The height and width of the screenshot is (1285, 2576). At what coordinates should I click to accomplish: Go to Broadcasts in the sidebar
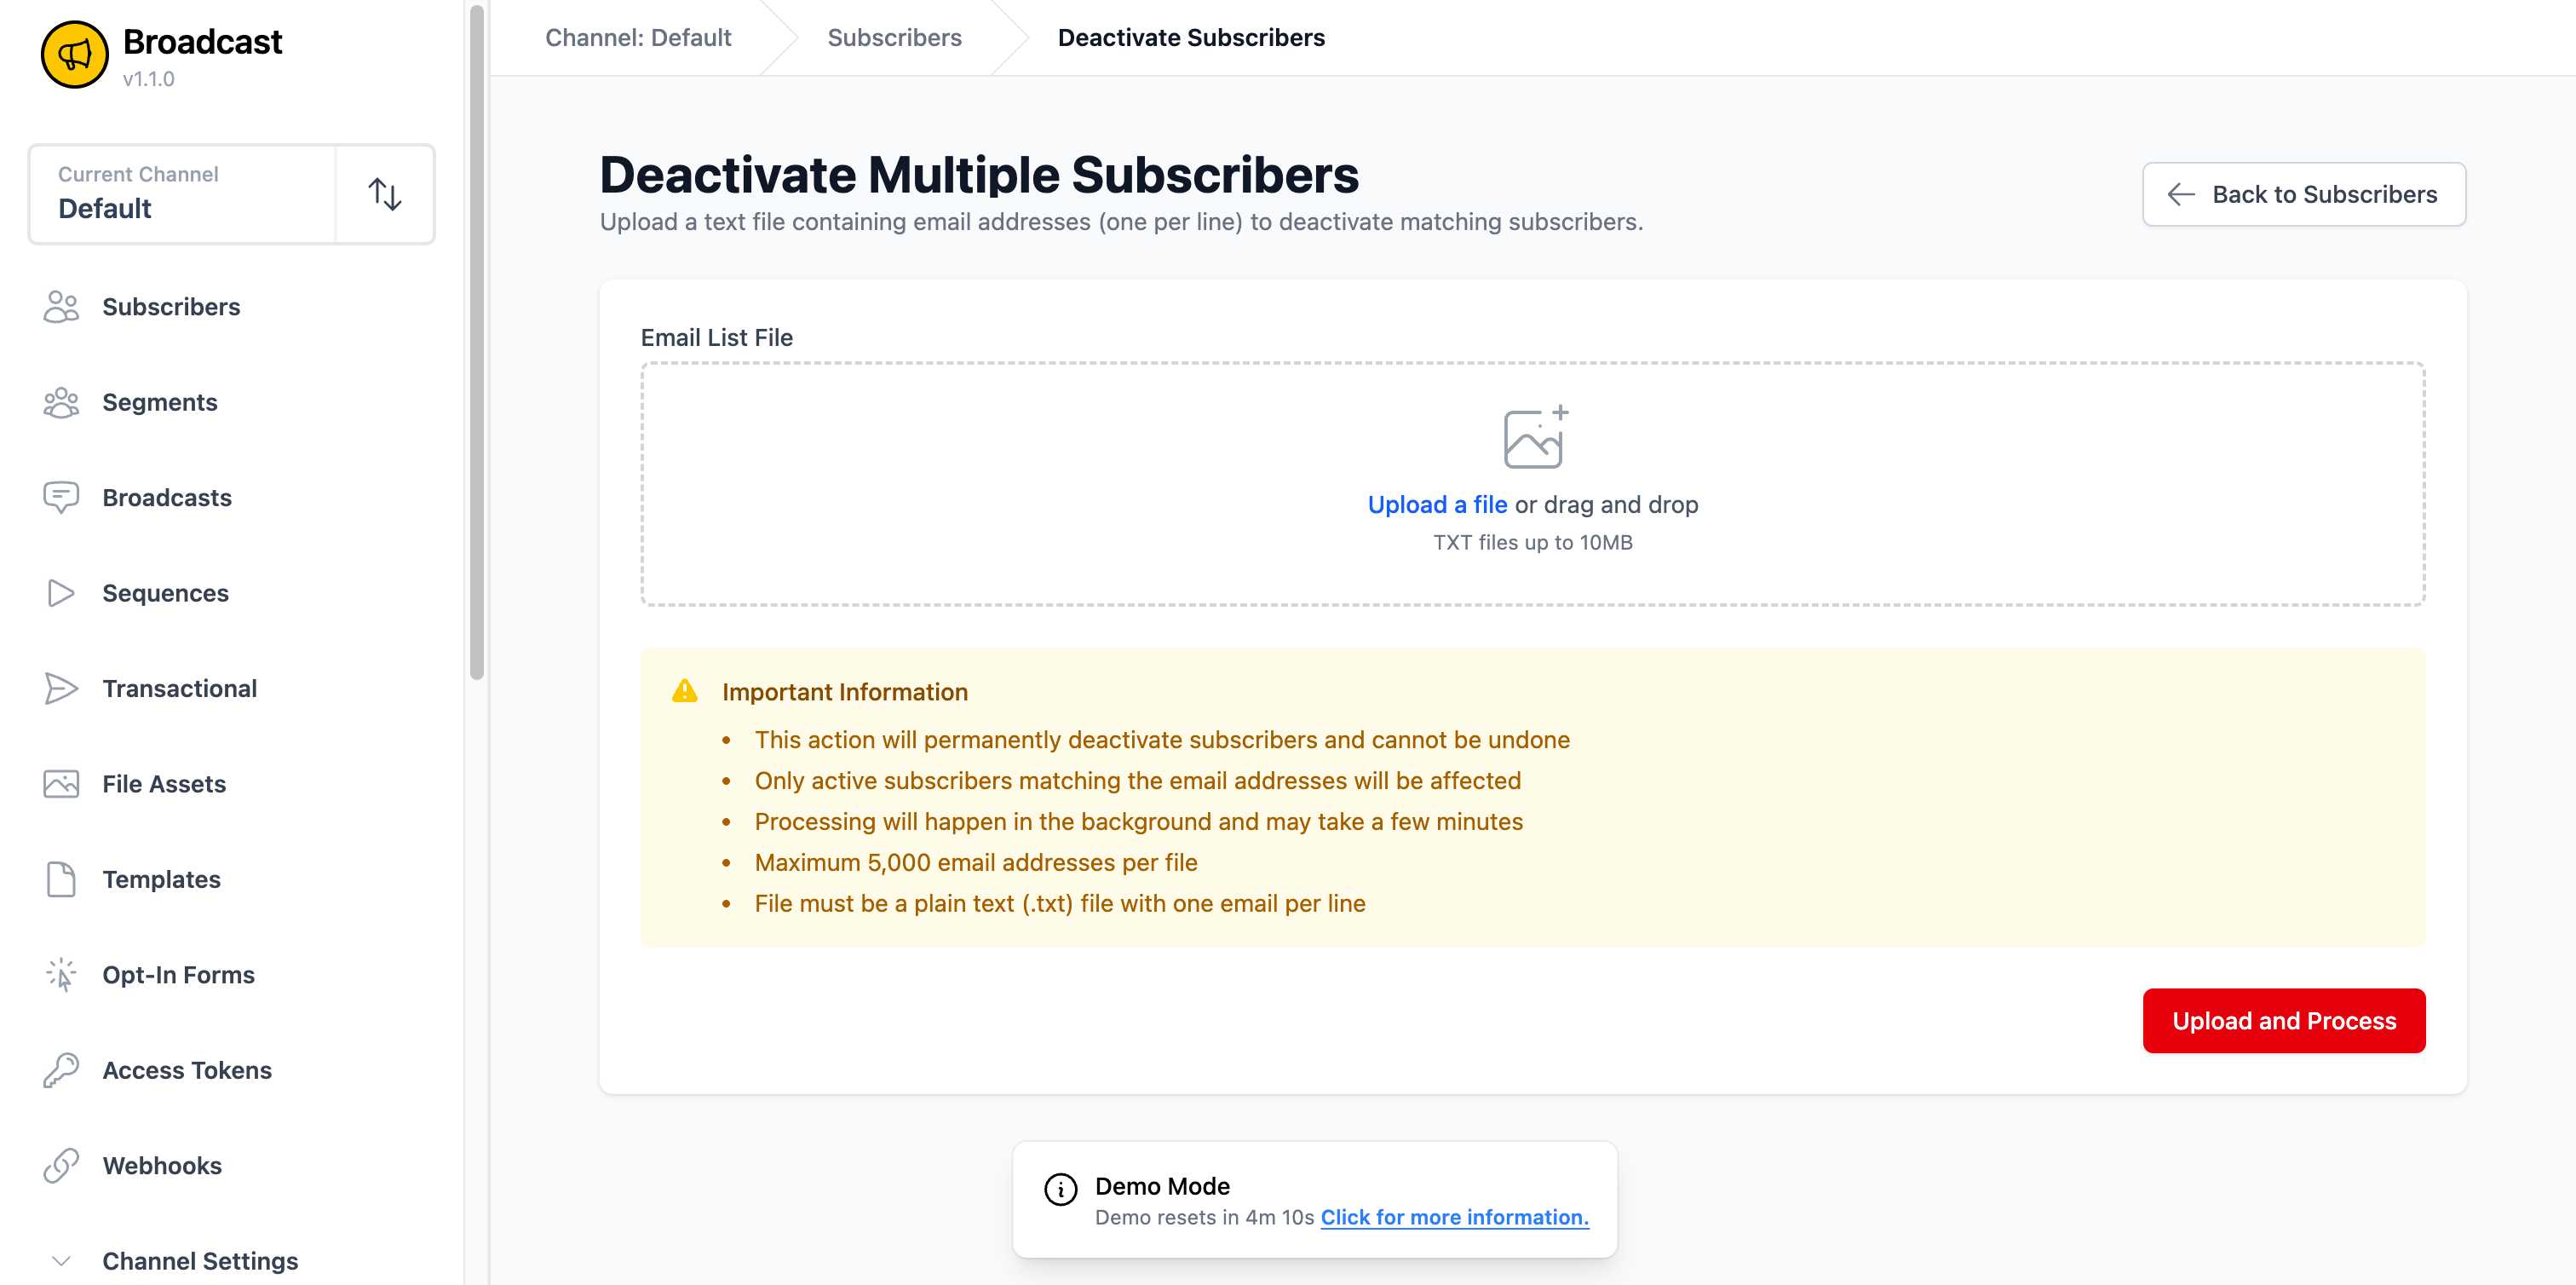pos(167,498)
